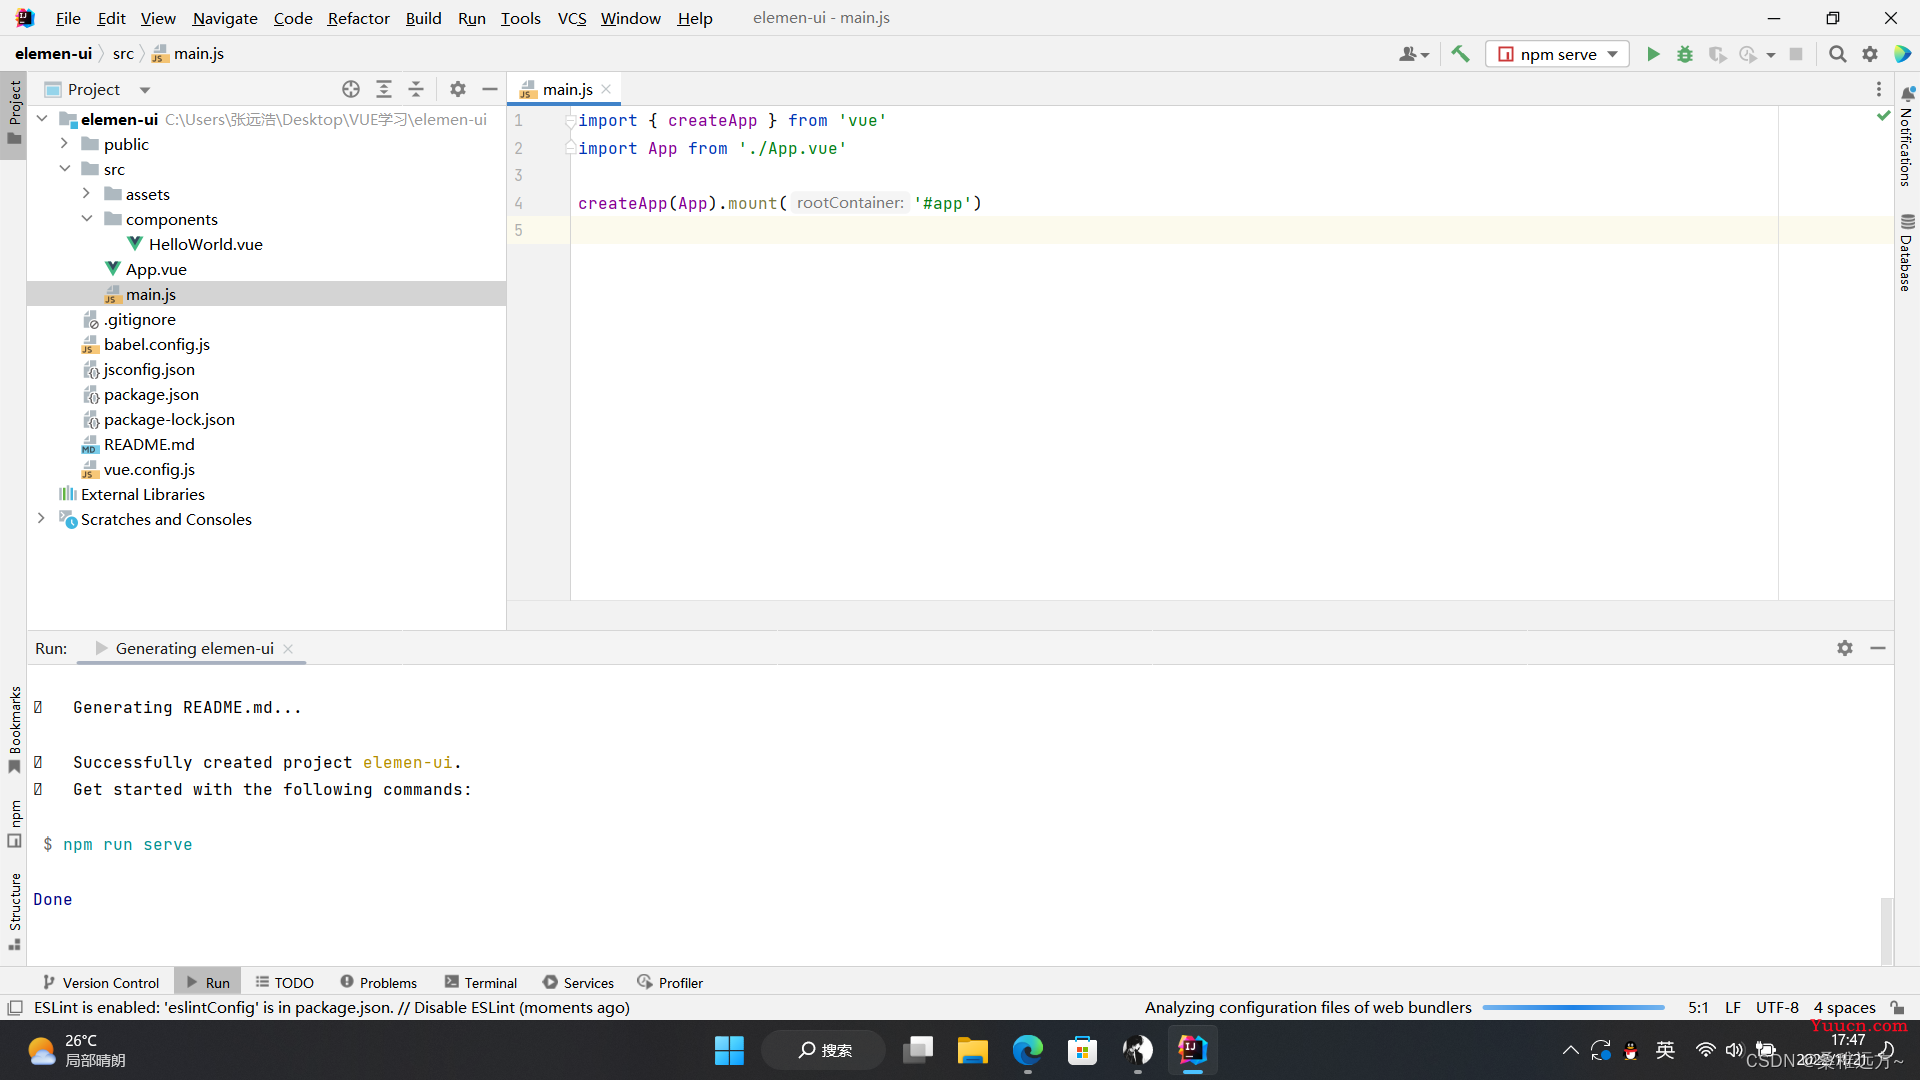
Task: Run the npm serve configuration
Action: click(x=1653, y=54)
